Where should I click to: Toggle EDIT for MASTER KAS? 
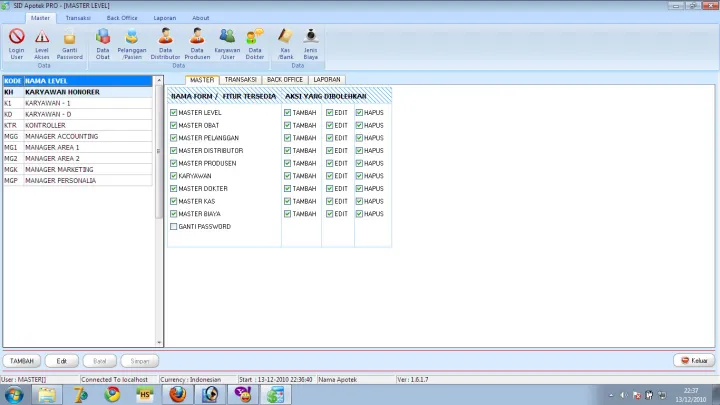coord(330,201)
